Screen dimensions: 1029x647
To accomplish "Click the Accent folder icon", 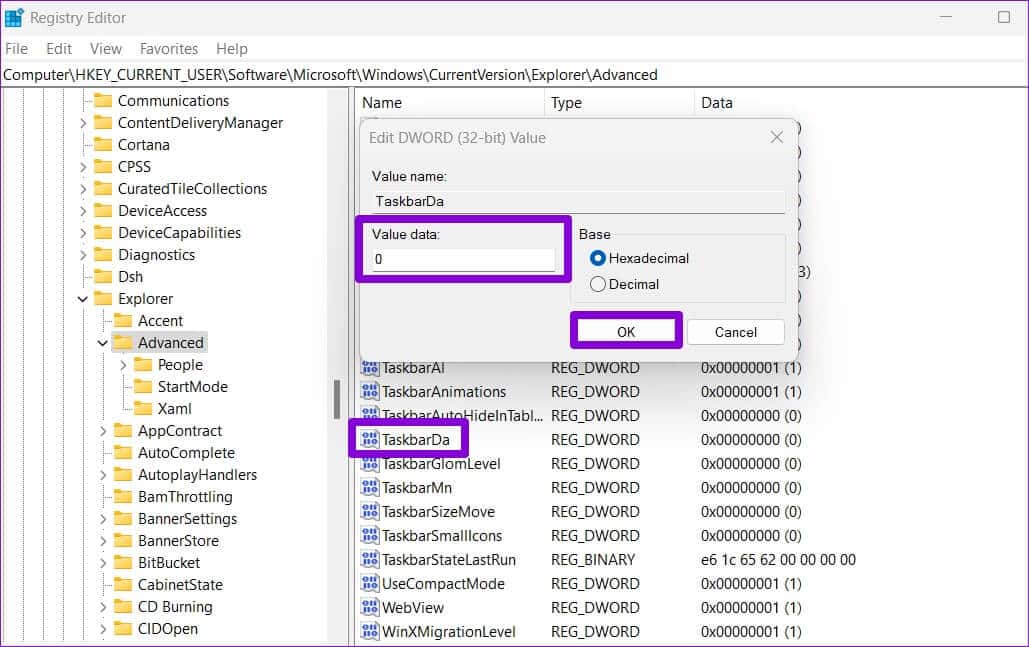I will tap(123, 320).
